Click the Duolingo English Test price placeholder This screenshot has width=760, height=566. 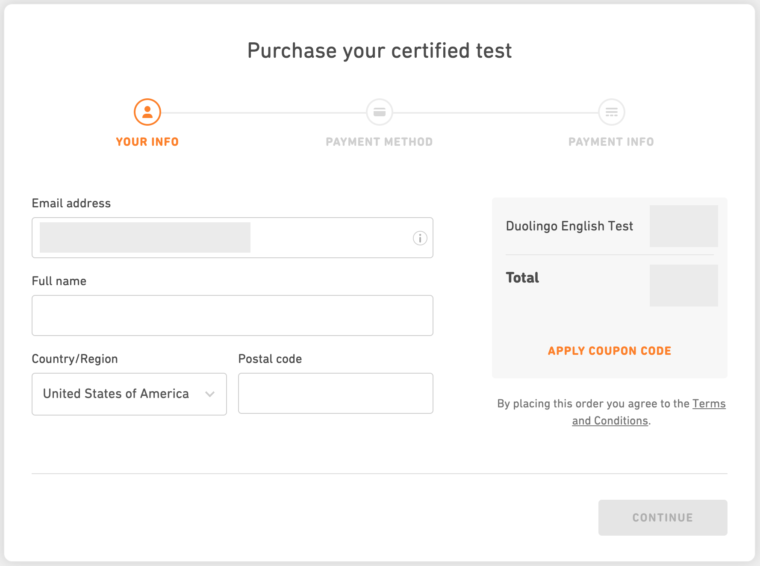684,226
